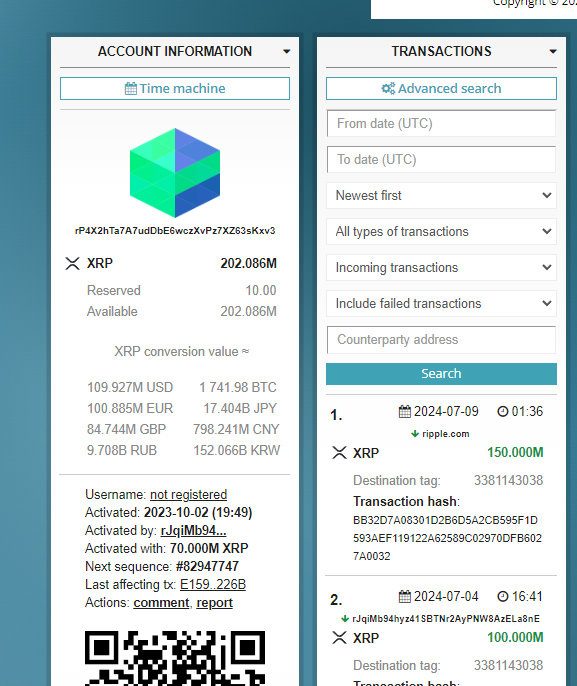Click the Reserved 10.00 value
Viewport: 577px width, 686px height.
pyautogui.click(x=261, y=290)
